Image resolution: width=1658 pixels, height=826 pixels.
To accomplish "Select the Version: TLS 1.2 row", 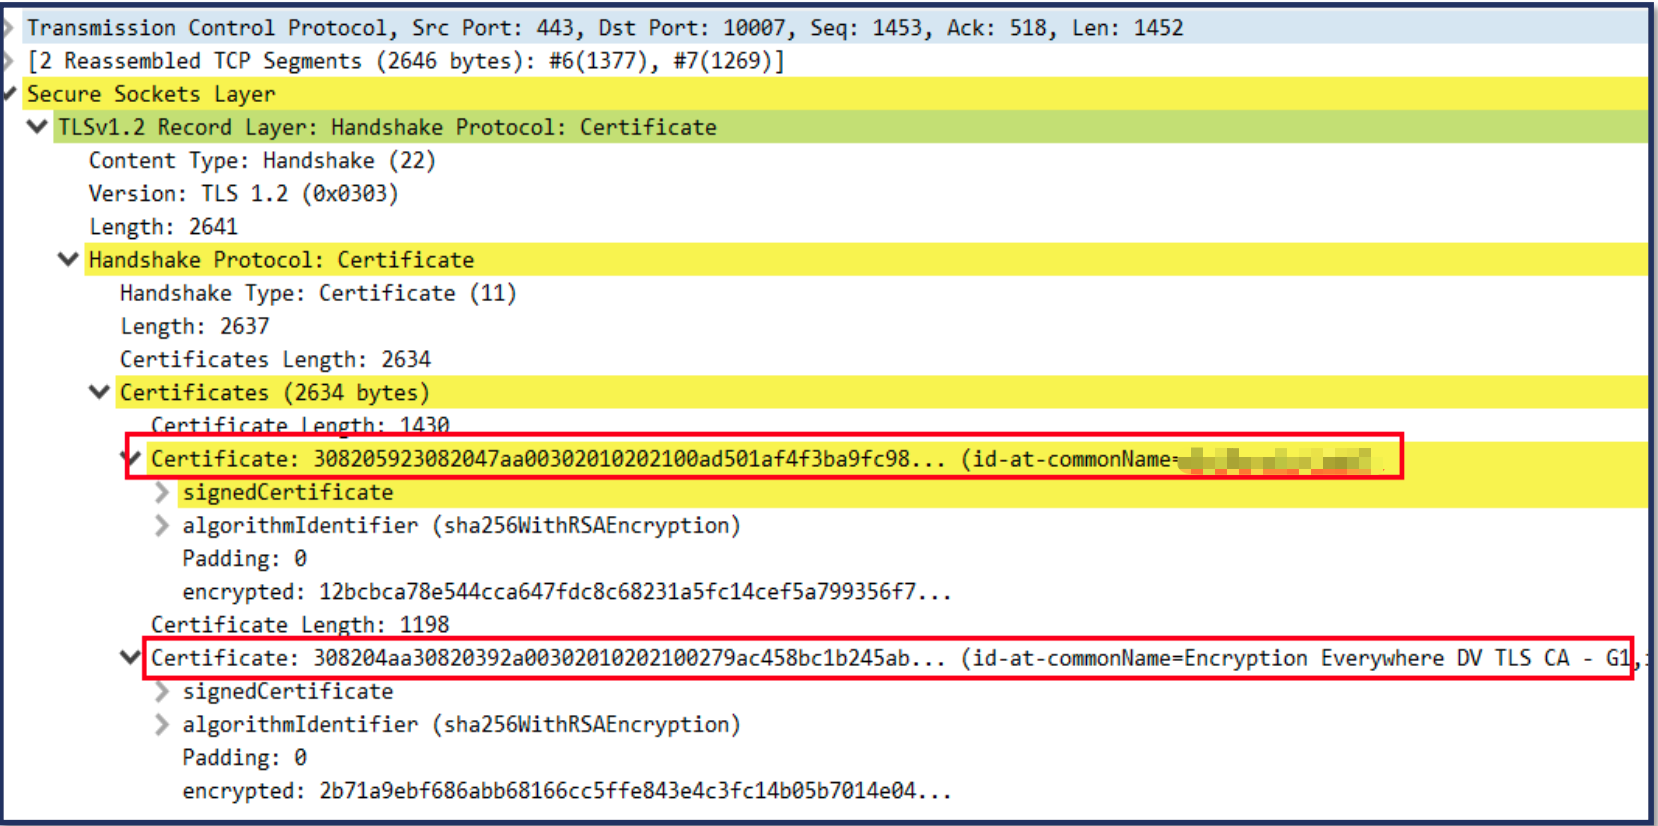I will [x=243, y=194].
